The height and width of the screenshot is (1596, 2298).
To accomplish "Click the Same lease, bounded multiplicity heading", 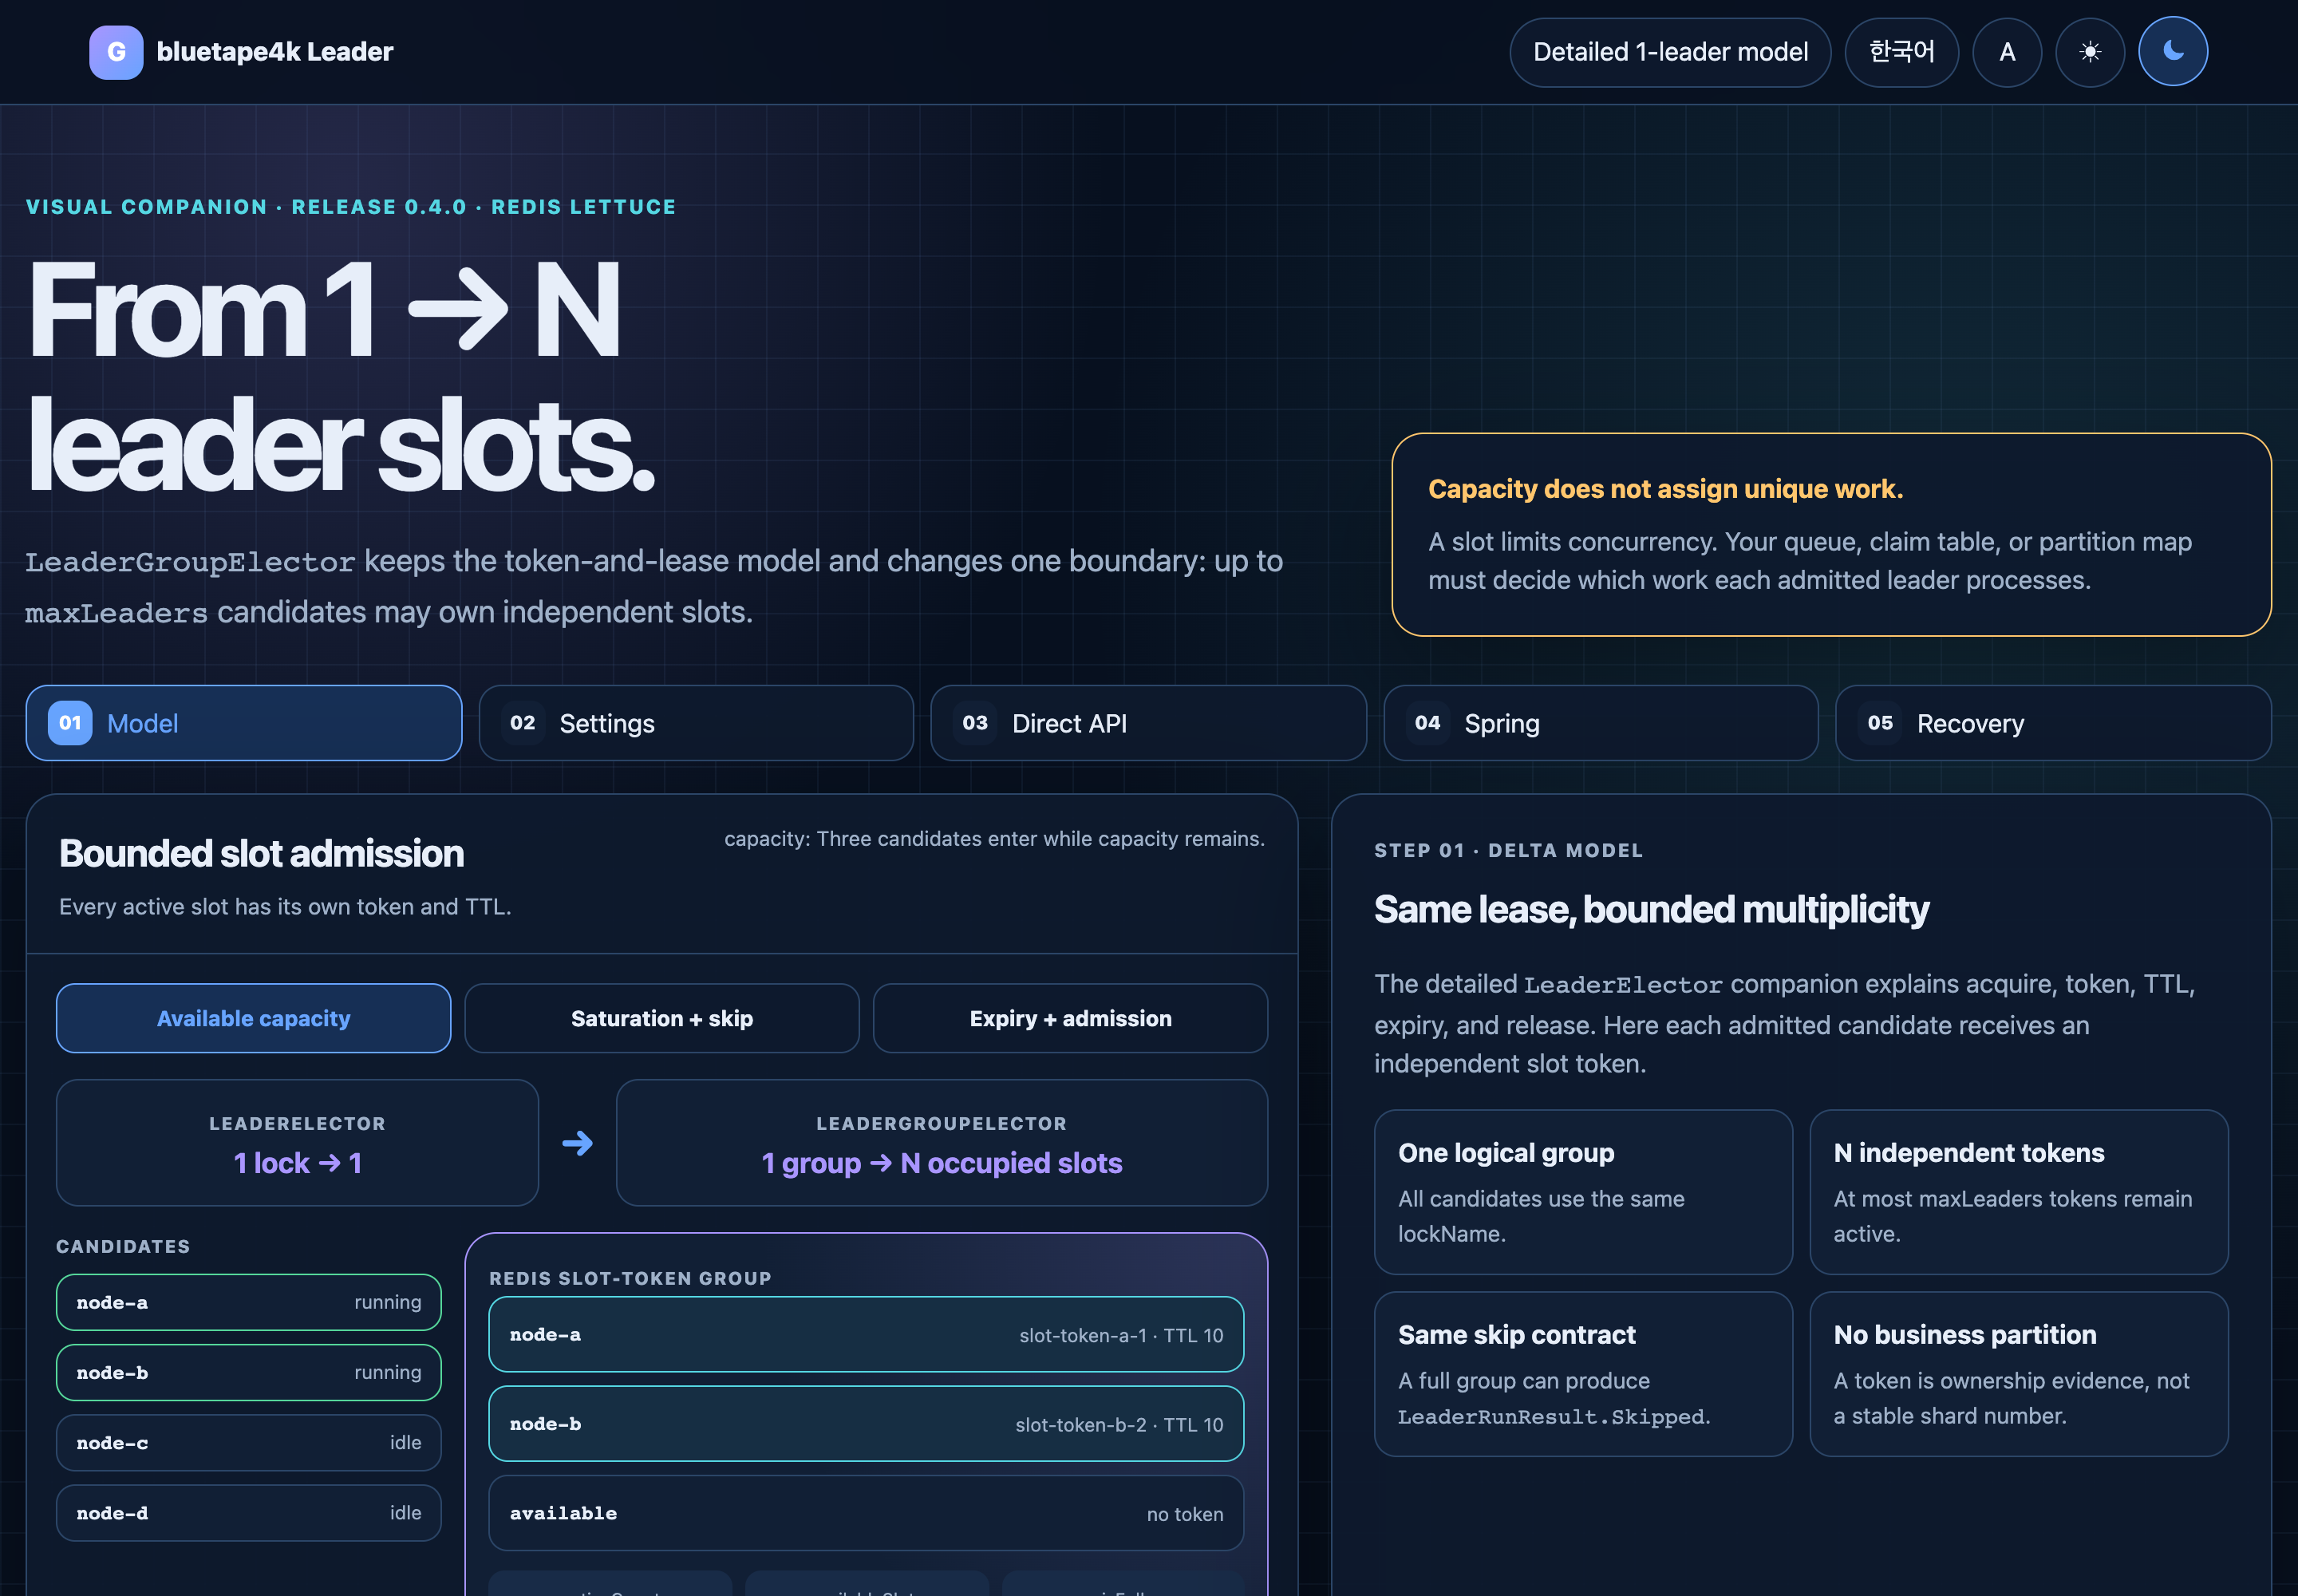I will [x=1651, y=909].
